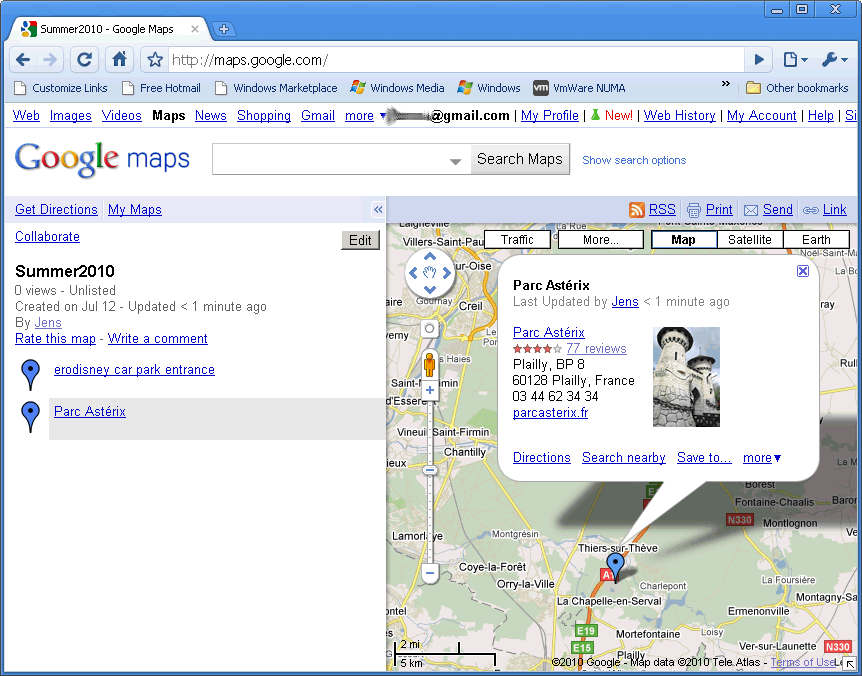Screen dimensions: 862x676
Task: Open the Other bookmarks folder
Action: (797, 88)
